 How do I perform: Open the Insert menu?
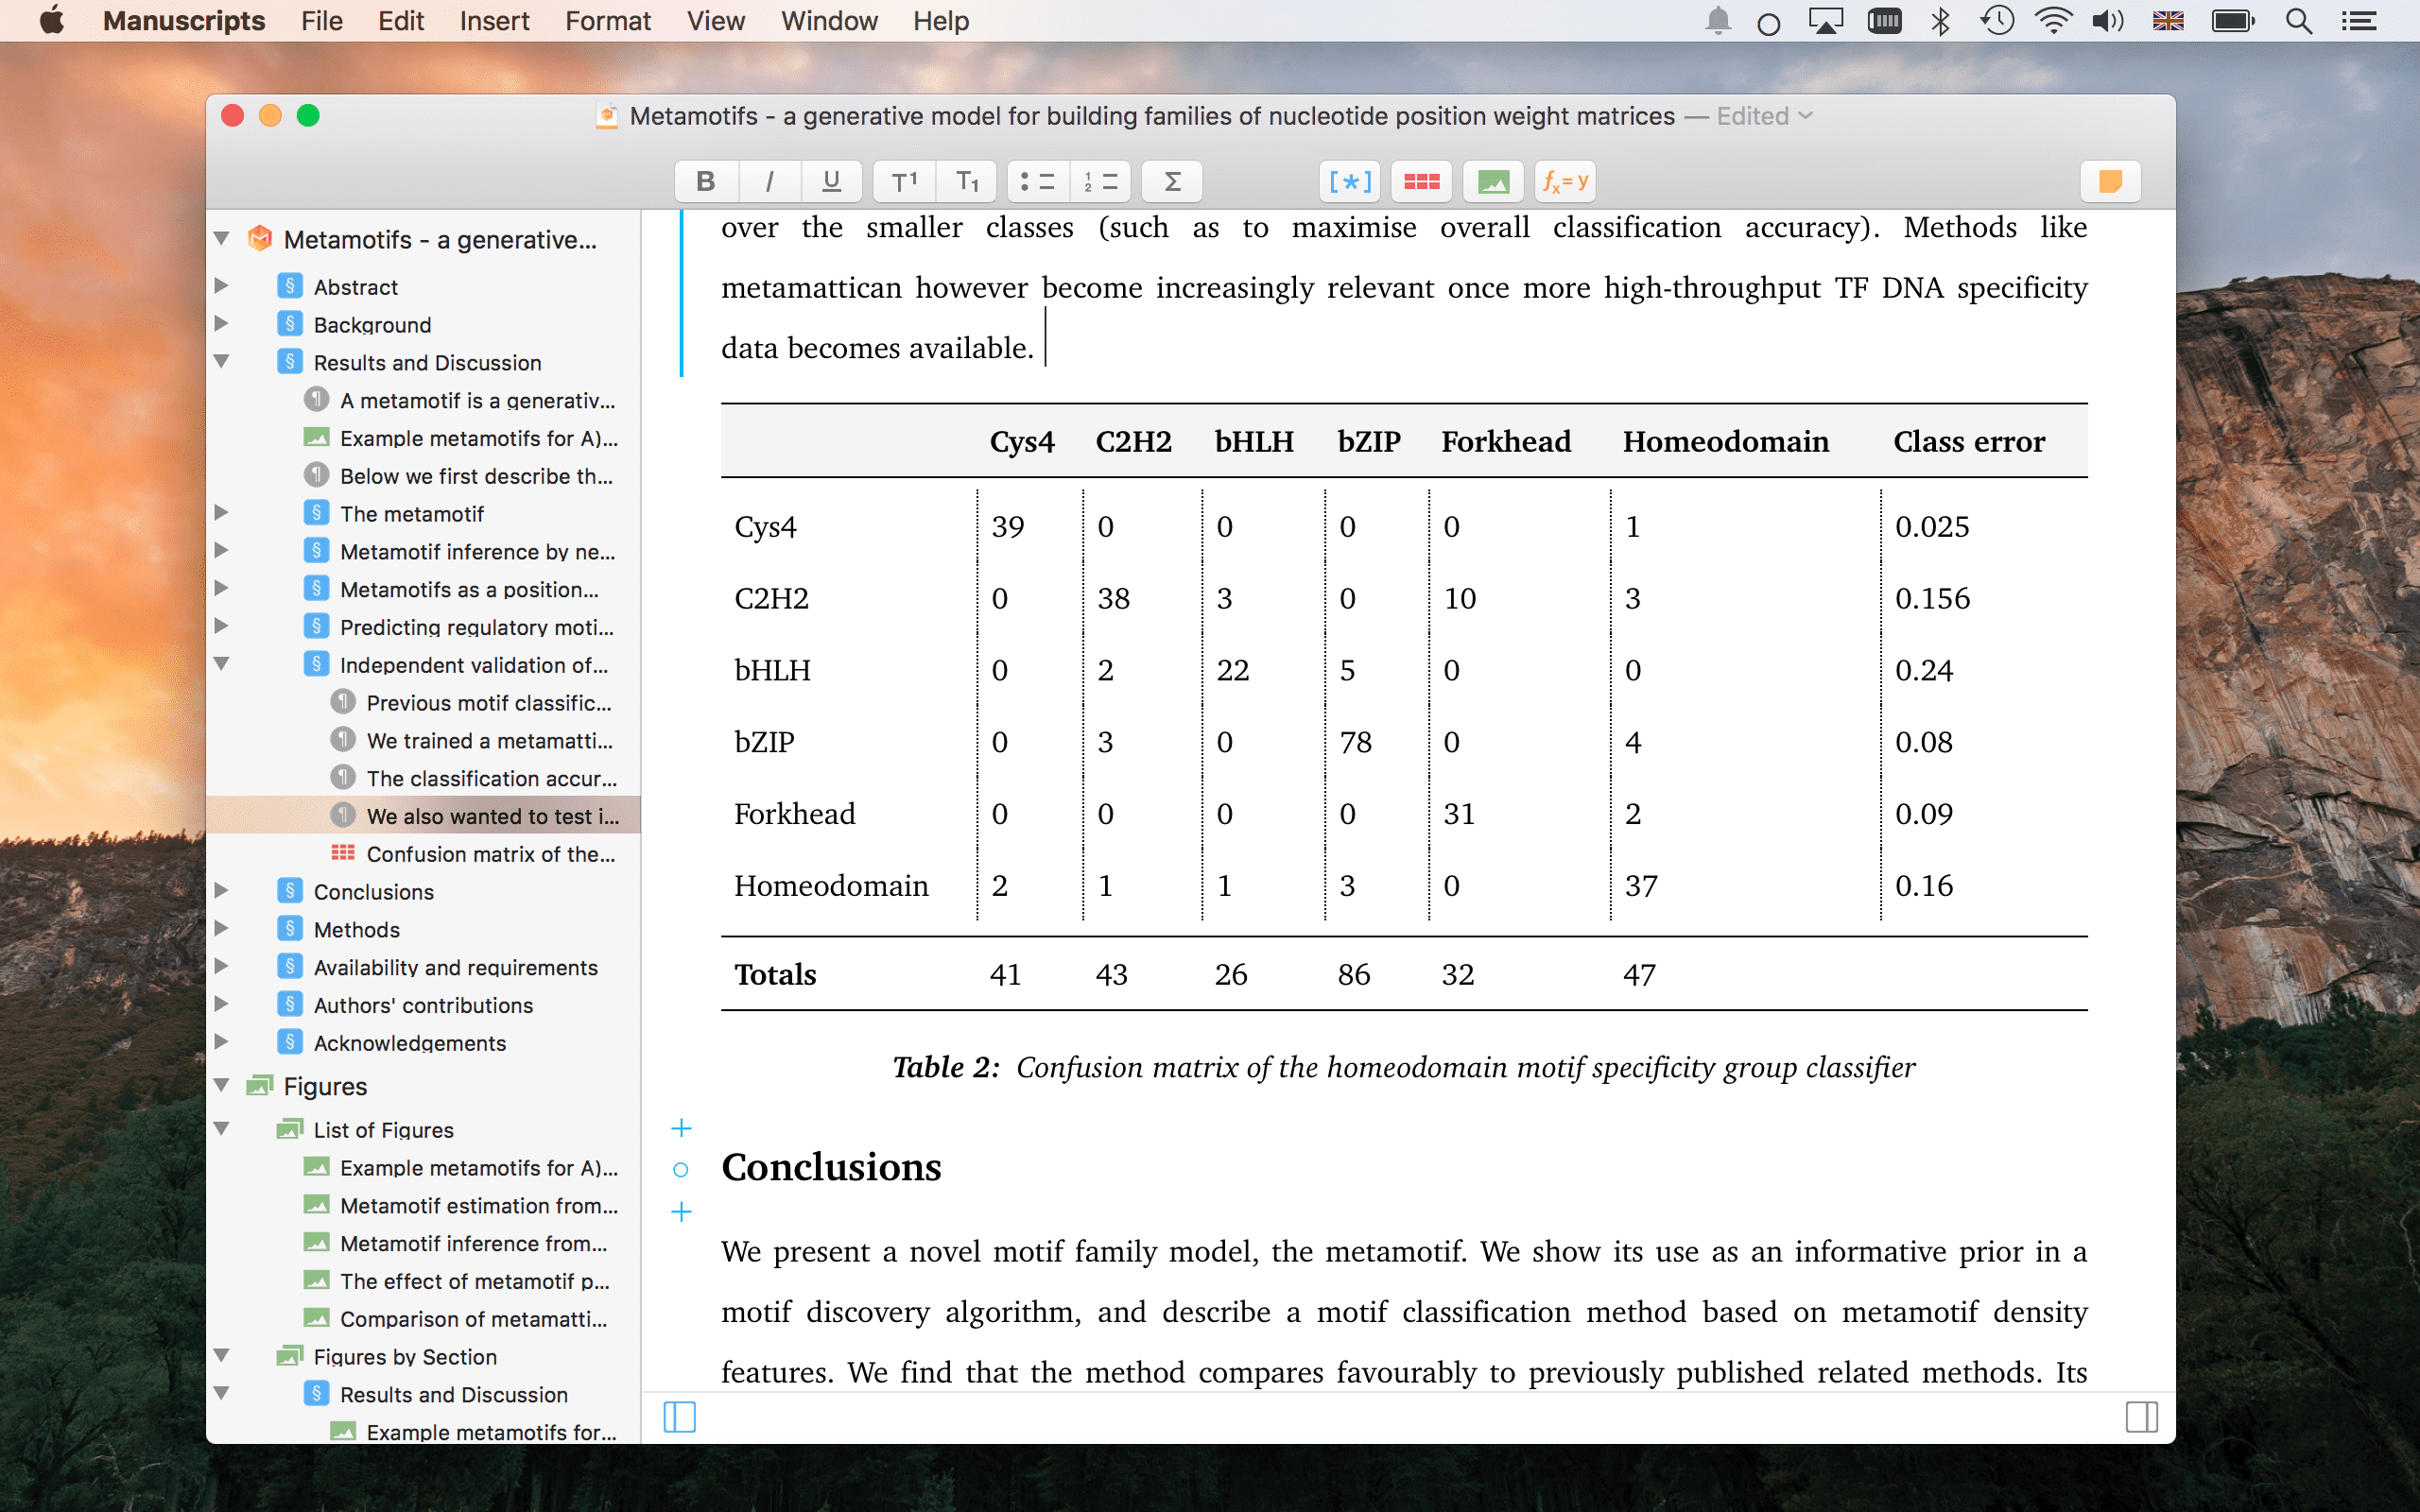[x=494, y=21]
